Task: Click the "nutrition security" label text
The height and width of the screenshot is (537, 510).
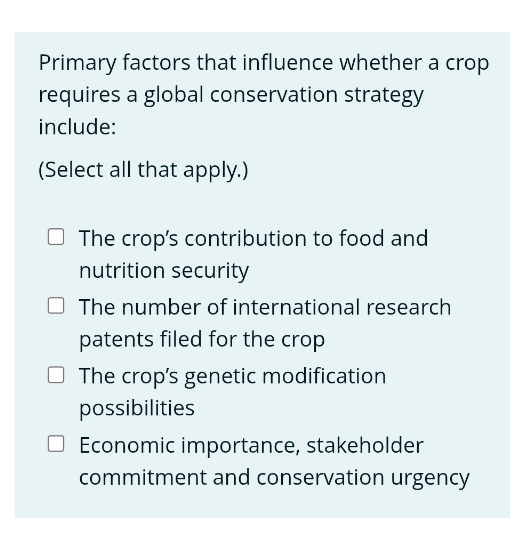Action: coord(164,271)
